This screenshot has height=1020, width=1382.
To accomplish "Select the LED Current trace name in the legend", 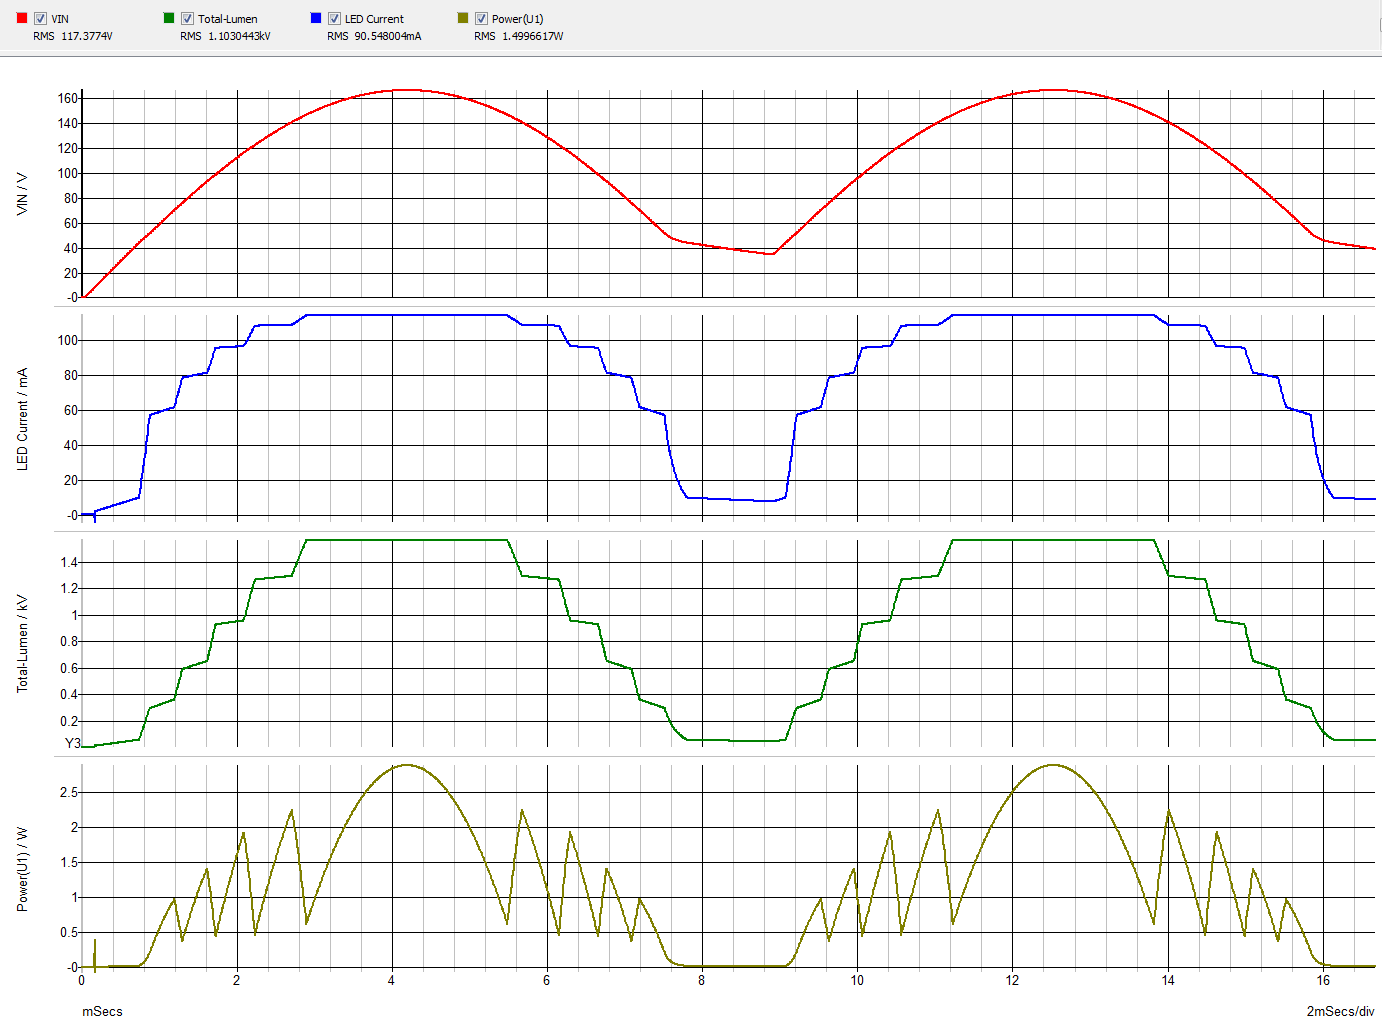I will [374, 18].
